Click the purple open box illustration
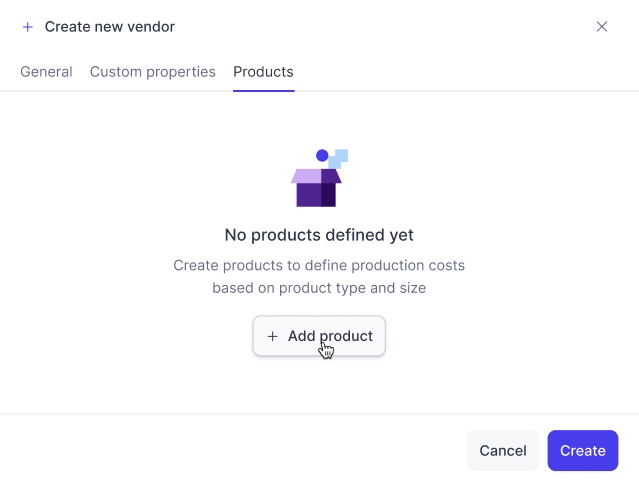639x482 pixels. coord(319,178)
